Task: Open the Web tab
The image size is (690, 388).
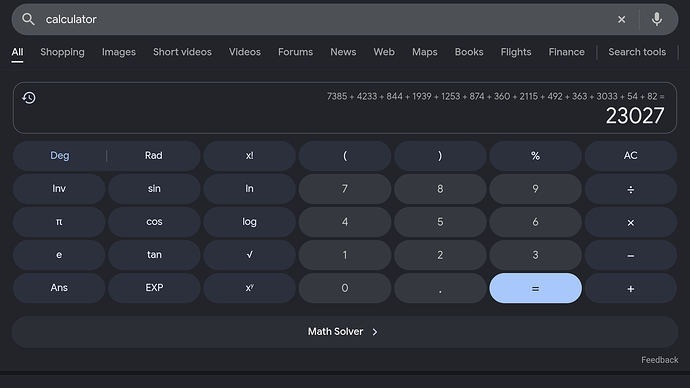Action: coord(384,52)
